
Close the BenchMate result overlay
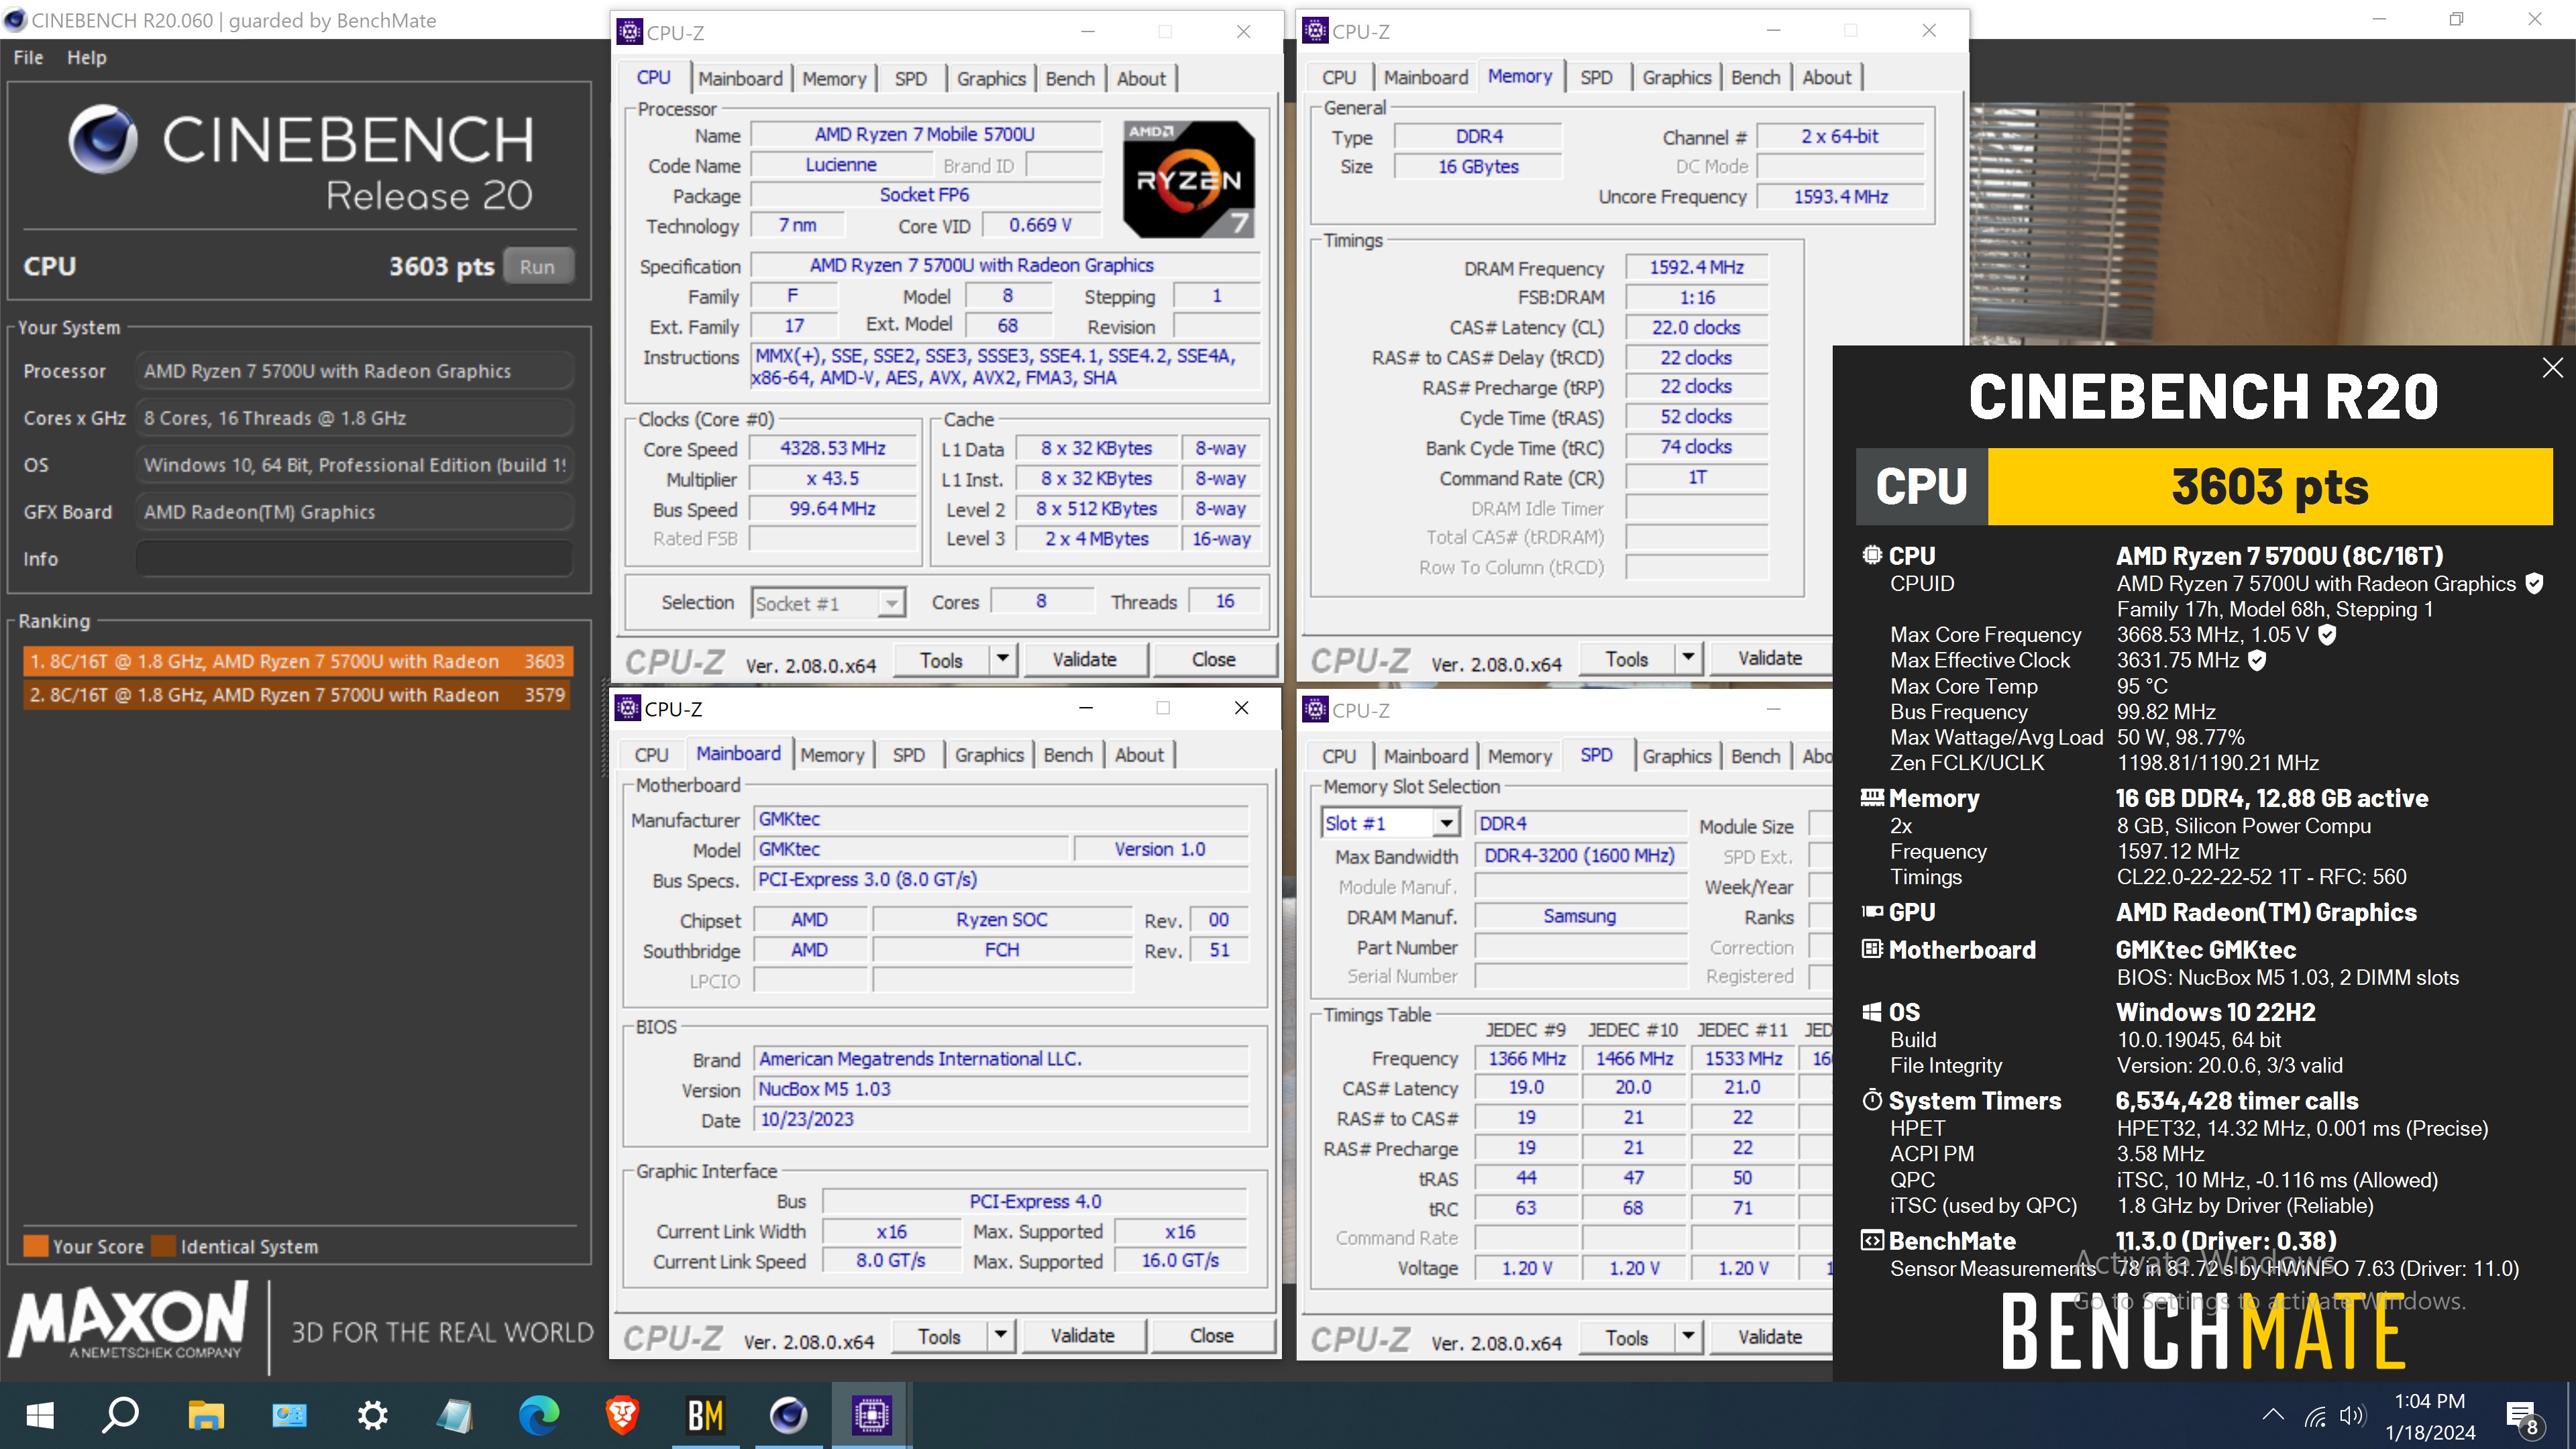point(2552,367)
